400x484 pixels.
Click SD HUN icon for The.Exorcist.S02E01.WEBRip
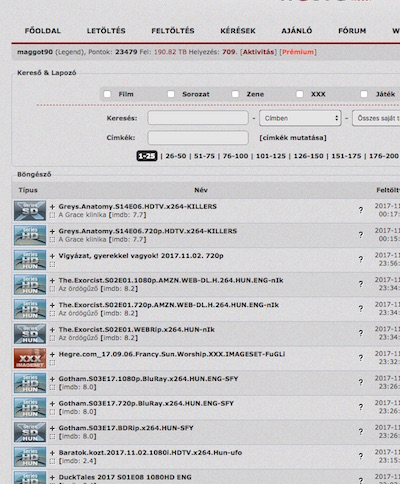(x=30, y=334)
